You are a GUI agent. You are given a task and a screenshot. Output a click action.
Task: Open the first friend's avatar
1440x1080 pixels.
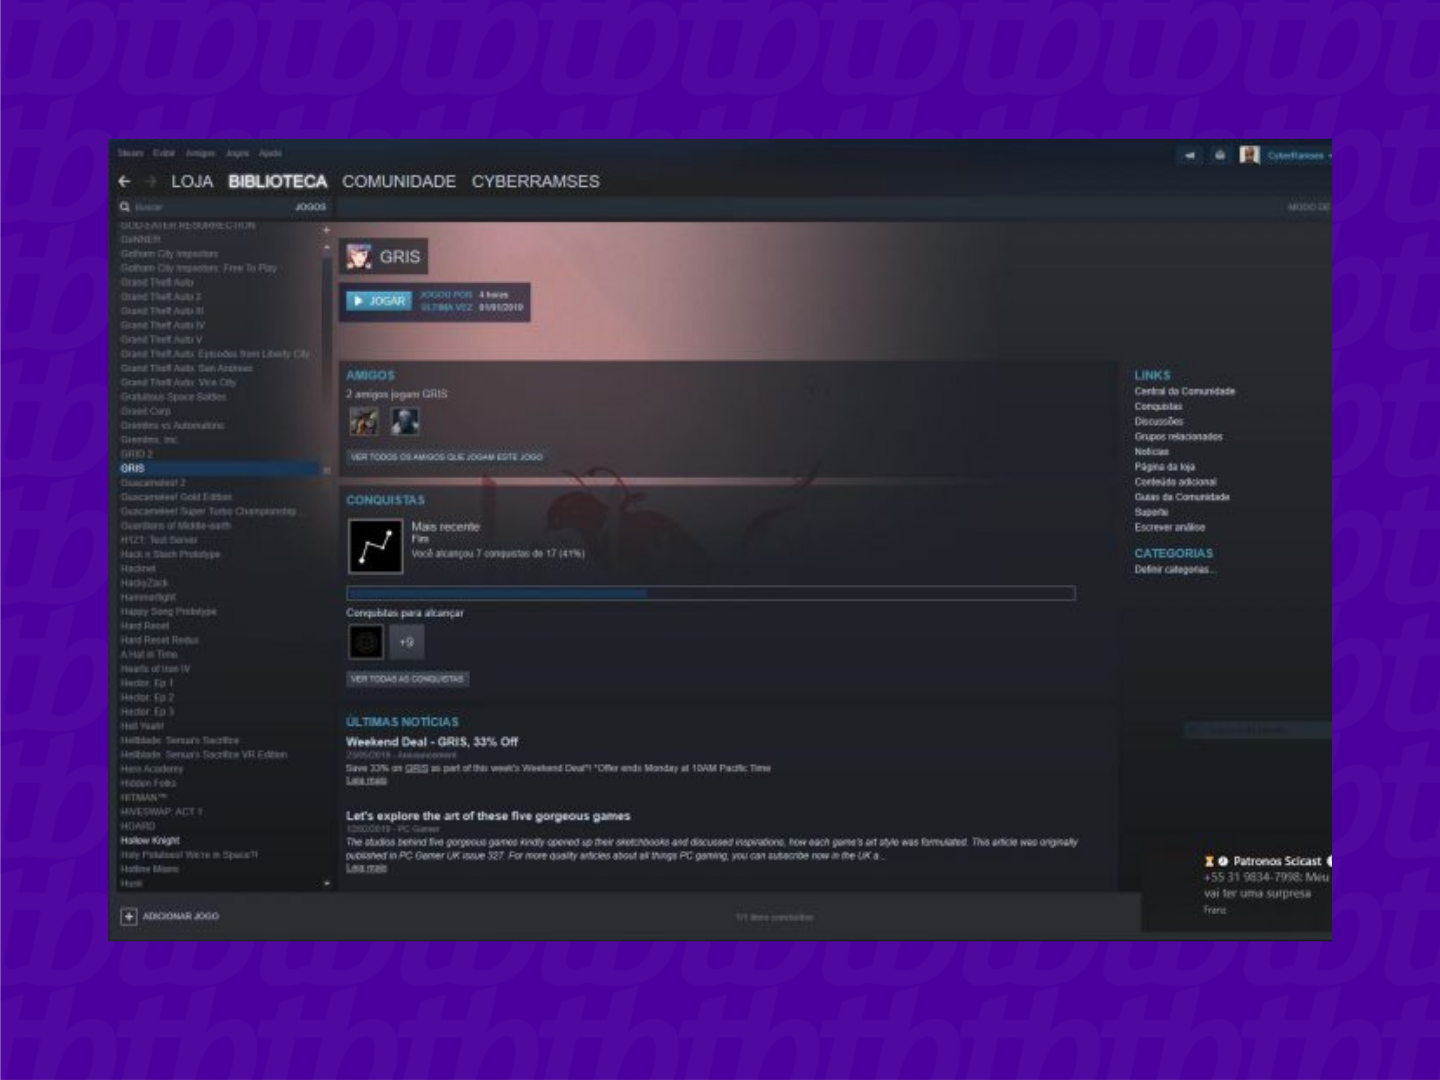[363, 421]
